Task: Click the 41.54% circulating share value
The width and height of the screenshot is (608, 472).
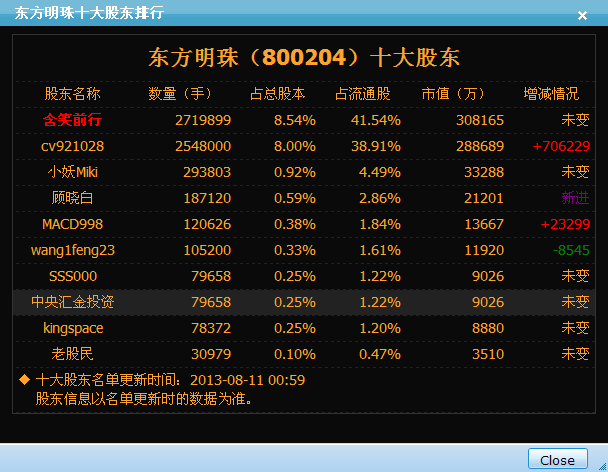Action: [376, 120]
